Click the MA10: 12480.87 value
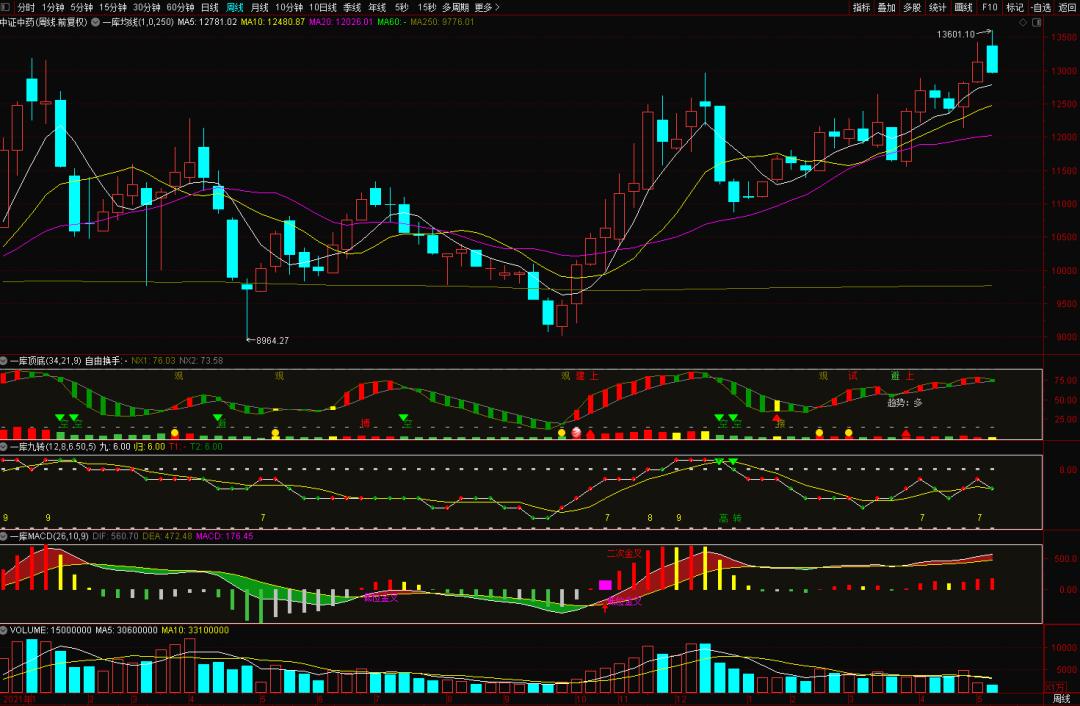 pyautogui.click(x=273, y=22)
